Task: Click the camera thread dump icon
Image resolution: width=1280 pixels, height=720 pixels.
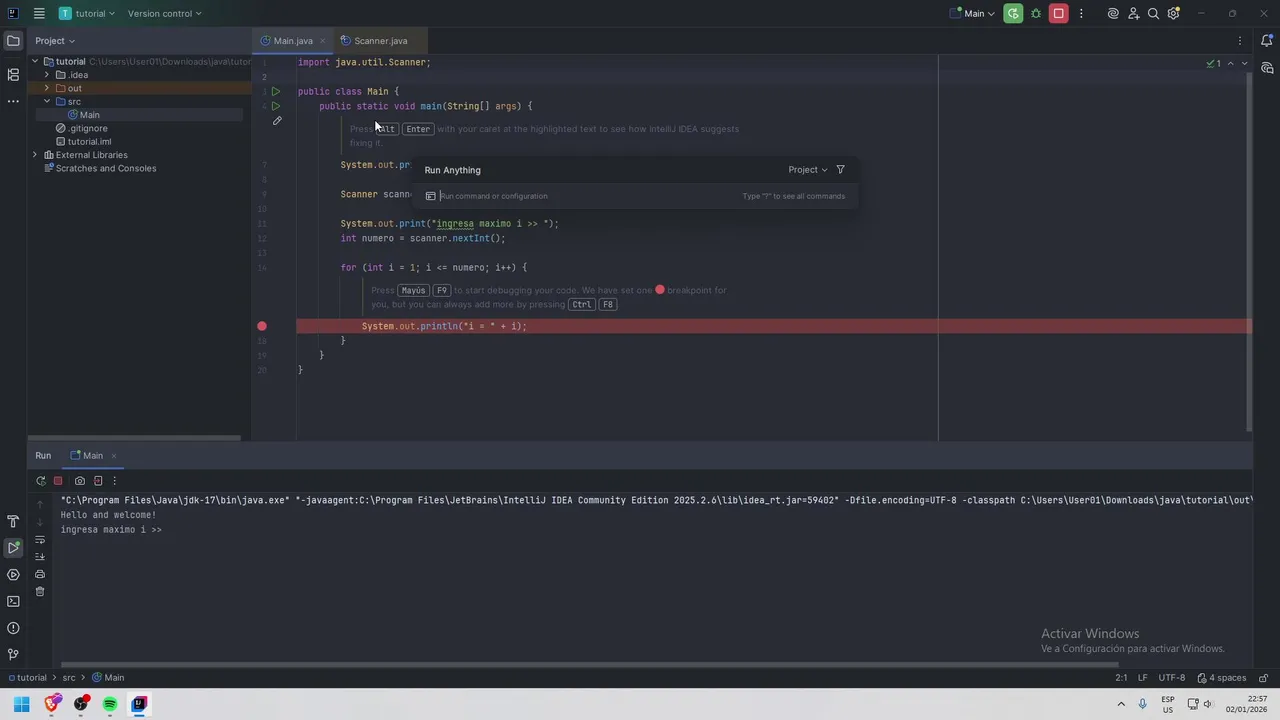Action: coord(80,481)
